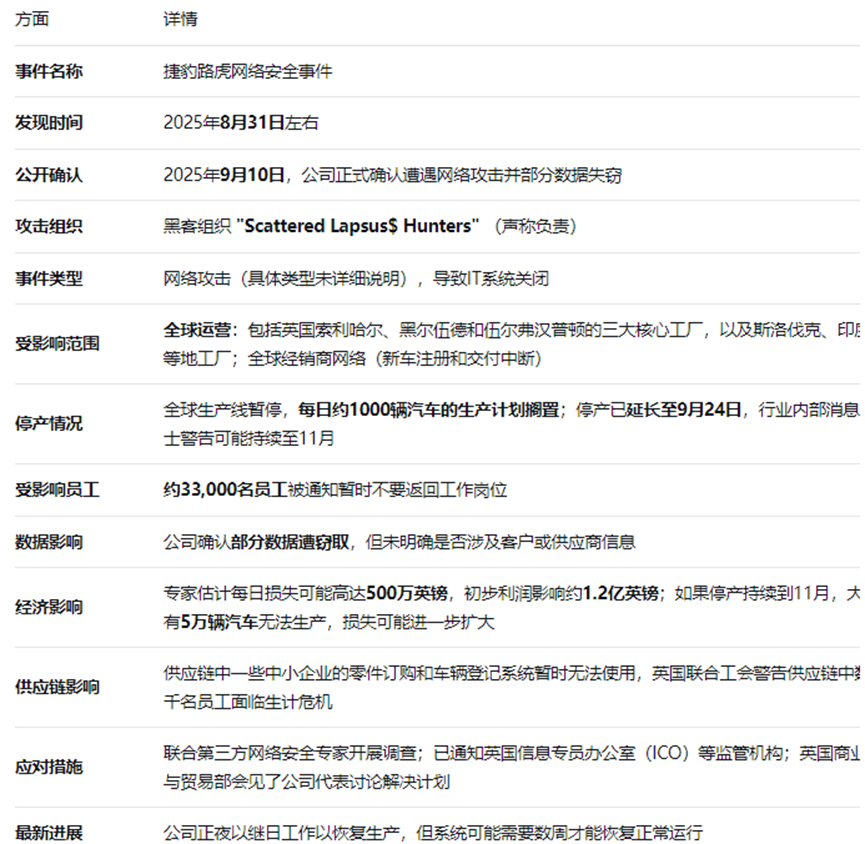Click the bold 1.2亿英镑 figure
Viewport: 865px width, 844px height.
point(621,593)
